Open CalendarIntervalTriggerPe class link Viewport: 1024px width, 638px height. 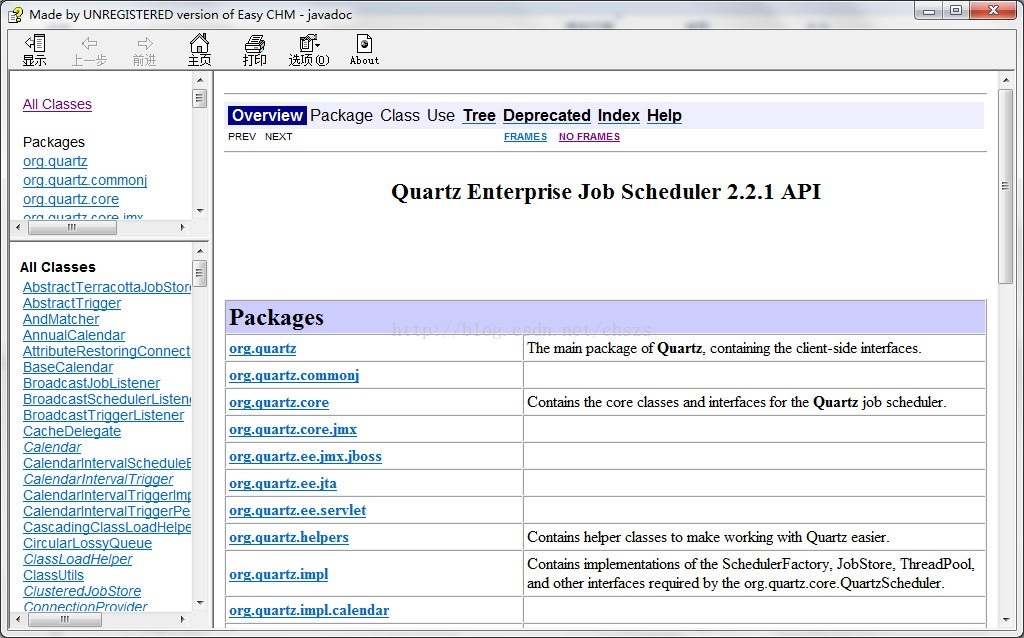click(106, 511)
